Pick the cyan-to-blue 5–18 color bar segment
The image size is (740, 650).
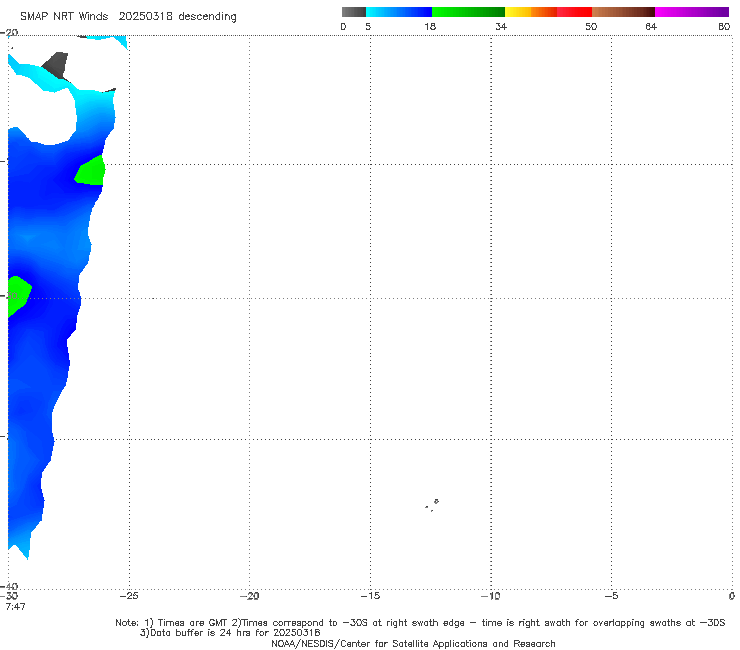pyautogui.click(x=399, y=12)
